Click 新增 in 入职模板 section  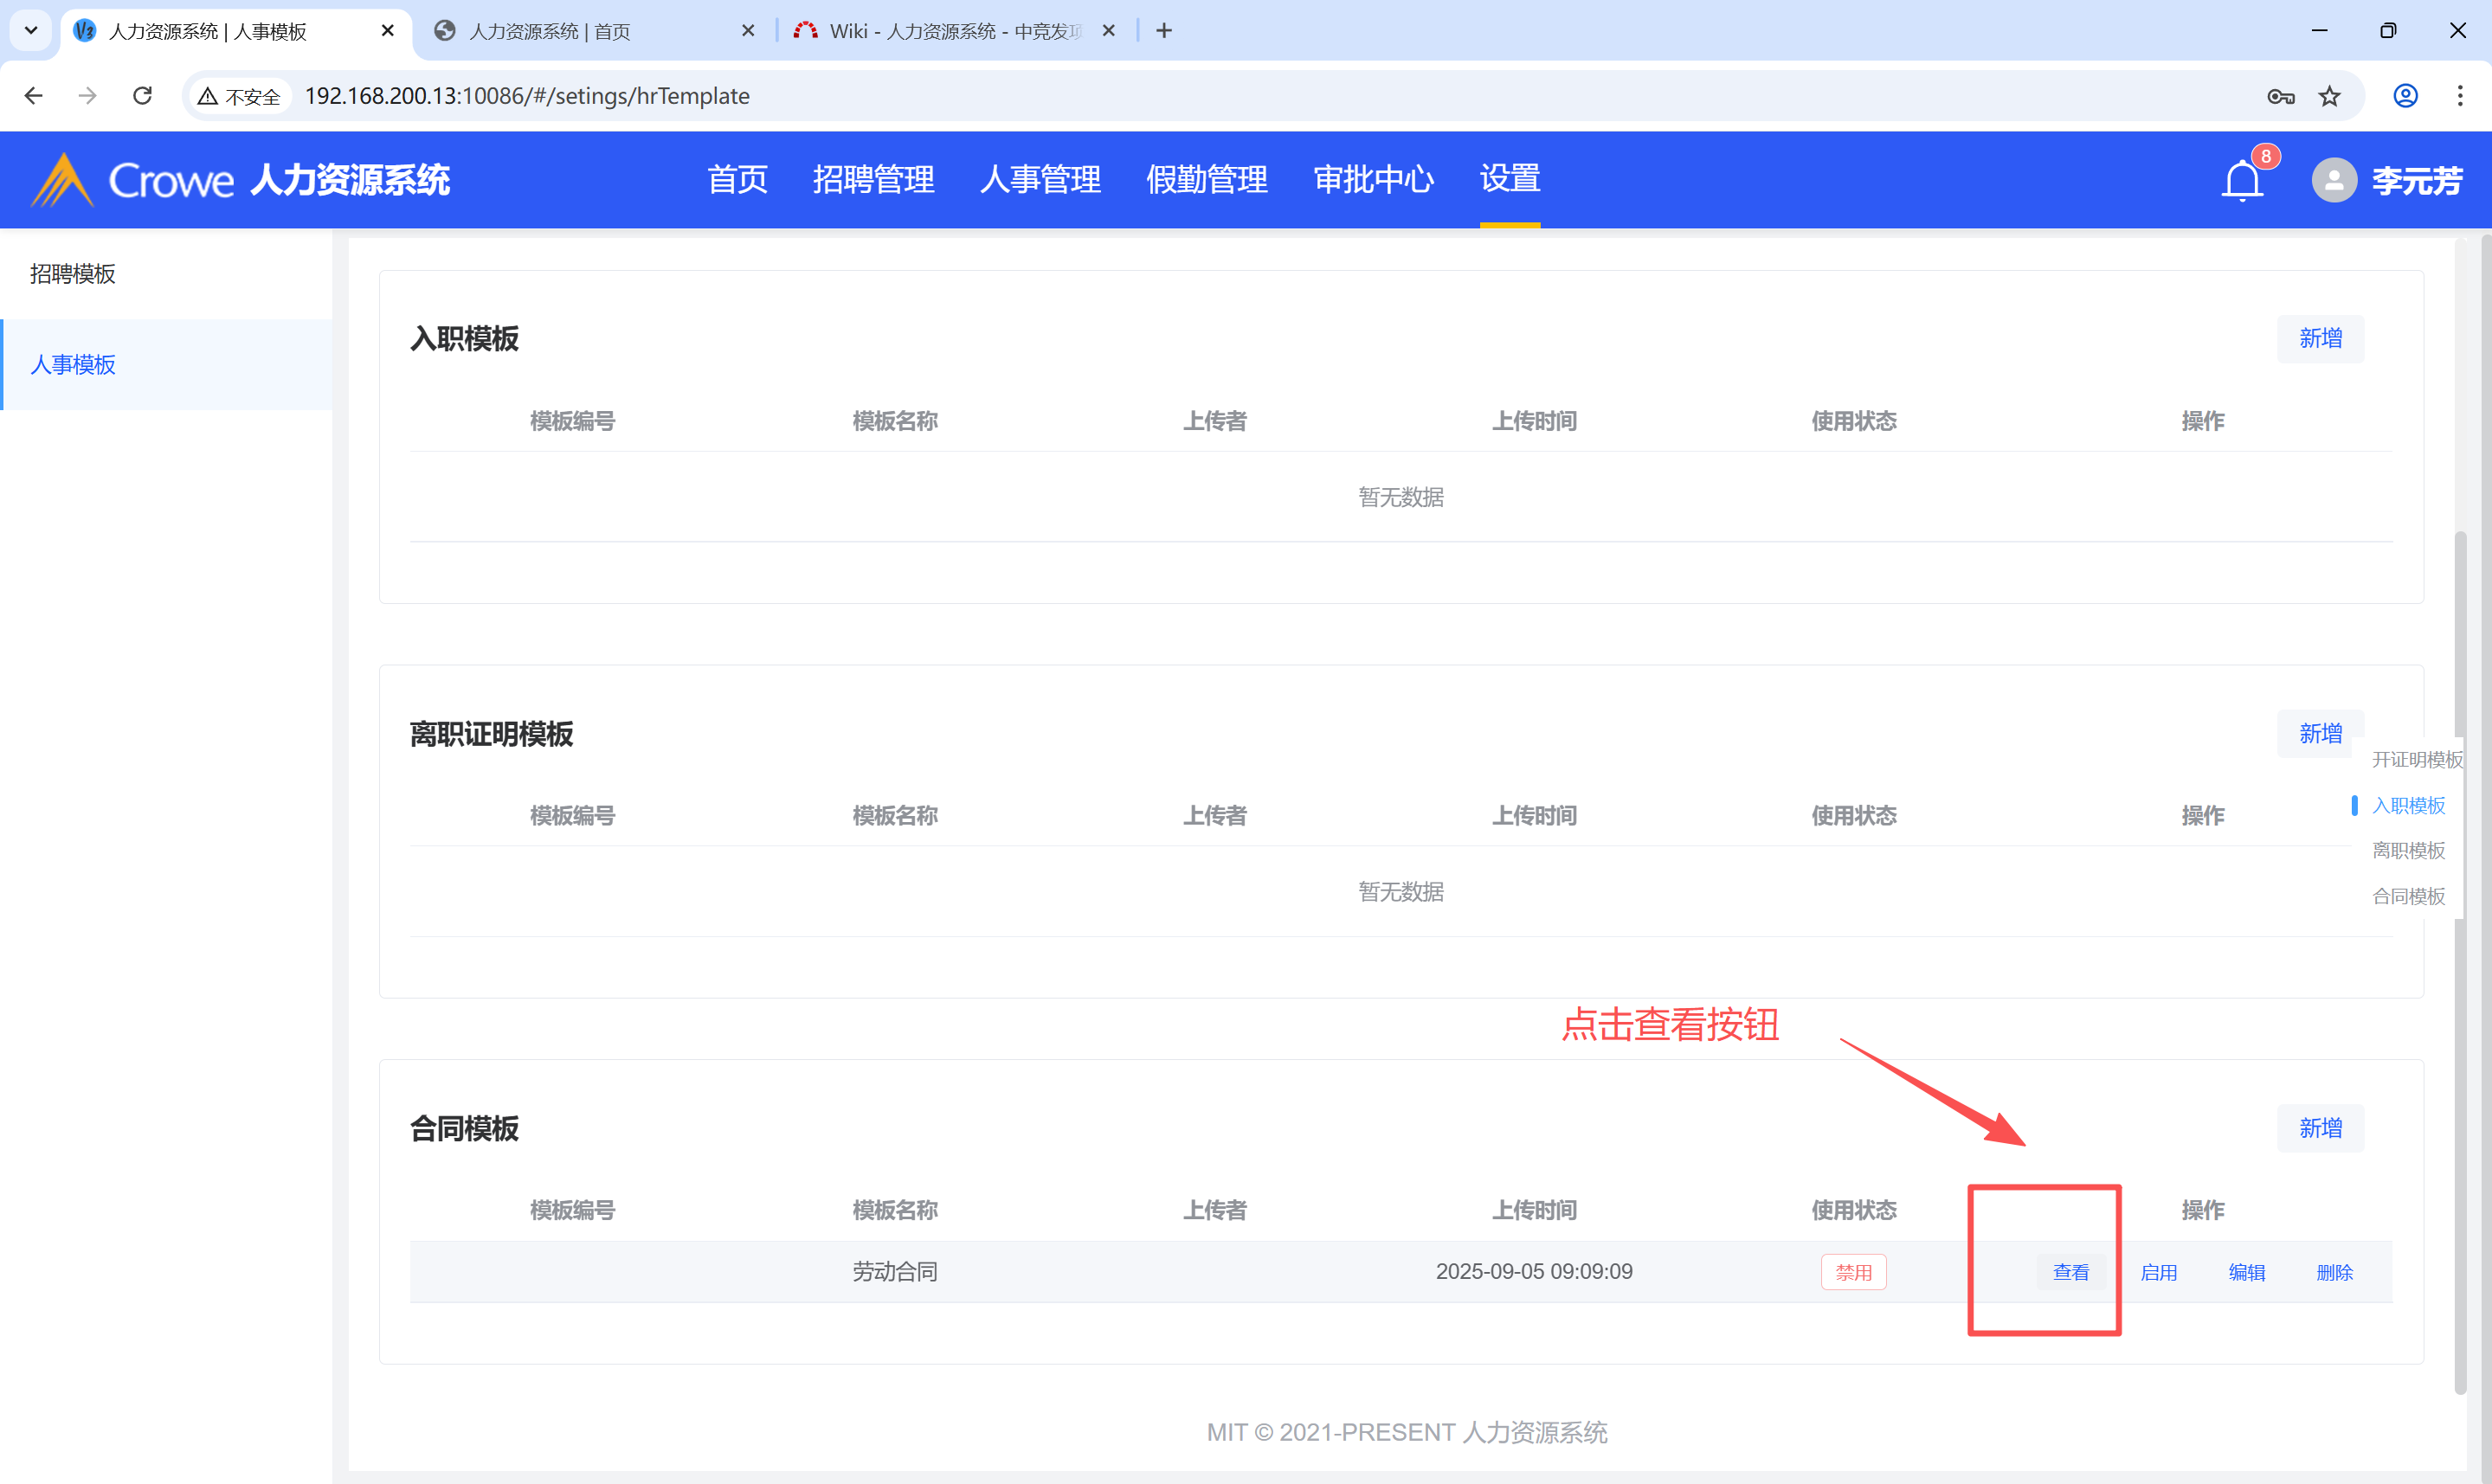(2319, 339)
